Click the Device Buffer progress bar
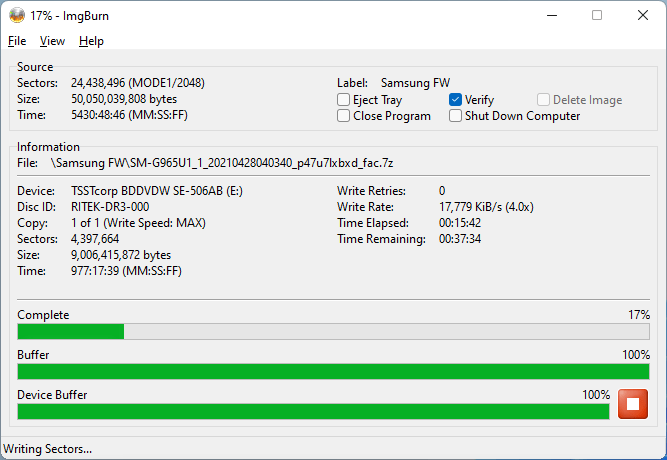Viewport: 667px width, 460px height. pos(313,411)
